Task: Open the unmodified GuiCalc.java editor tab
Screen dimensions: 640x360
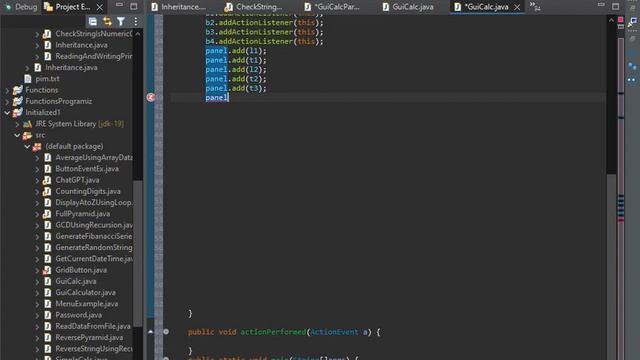Action: coord(408,7)
